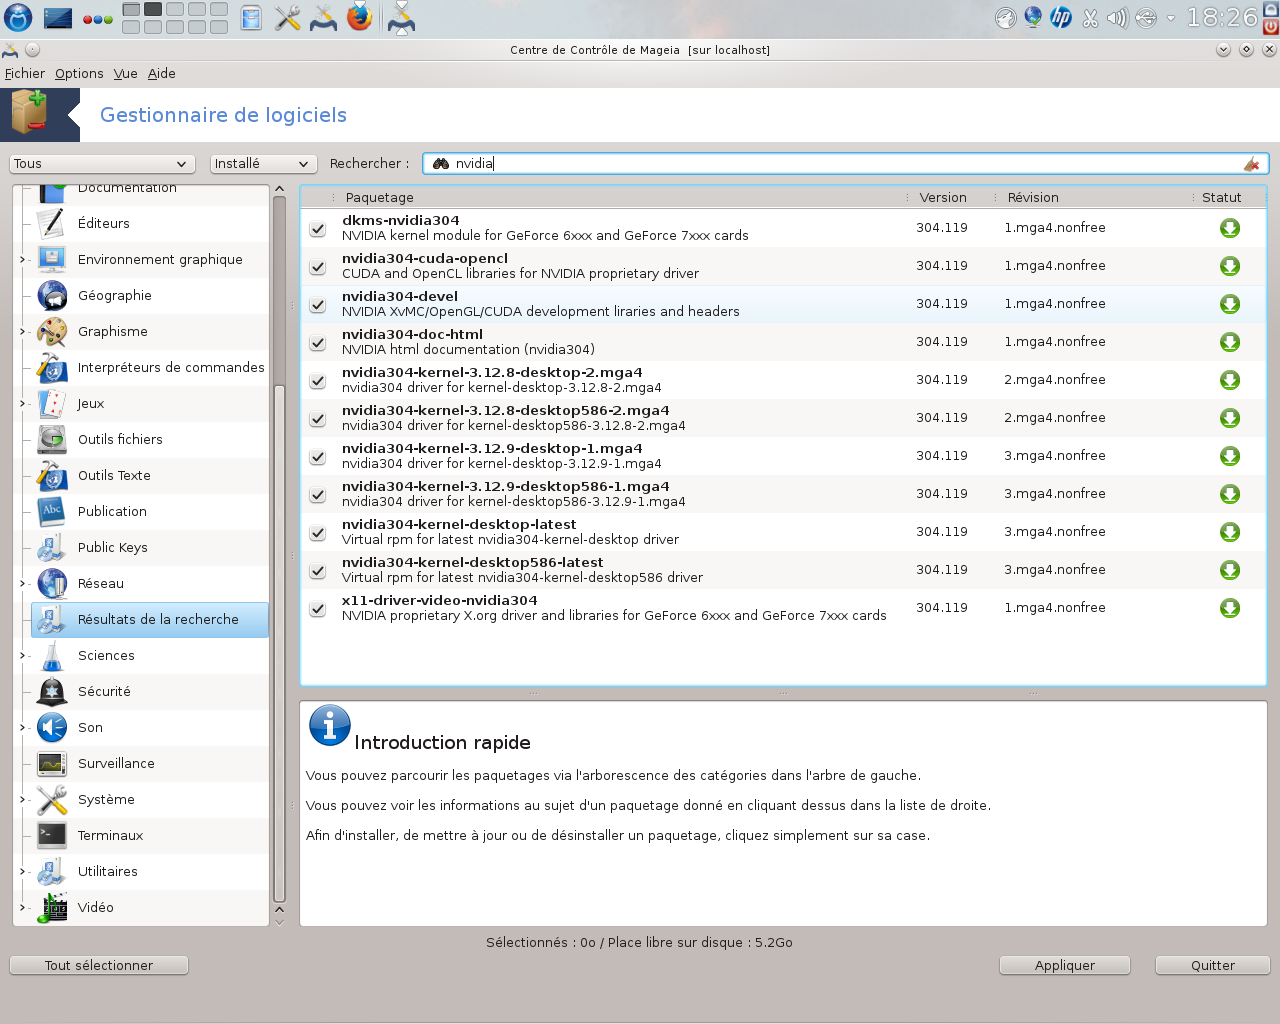Expand the Système tree node
The height and width of the screenshot is (1024, 1280).
23,799
